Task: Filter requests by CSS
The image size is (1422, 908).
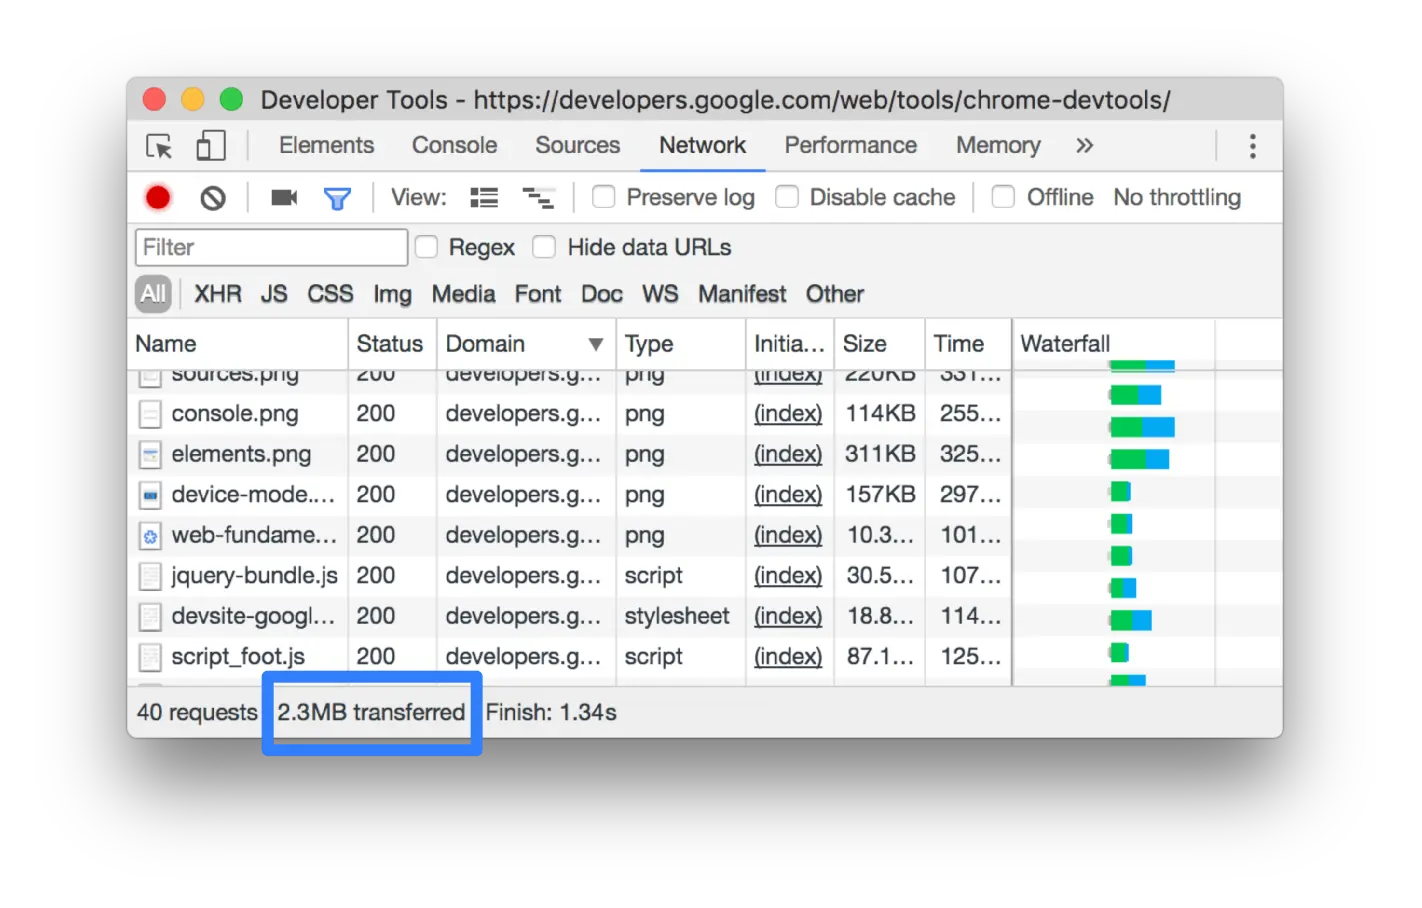Action: click(330, 294)
